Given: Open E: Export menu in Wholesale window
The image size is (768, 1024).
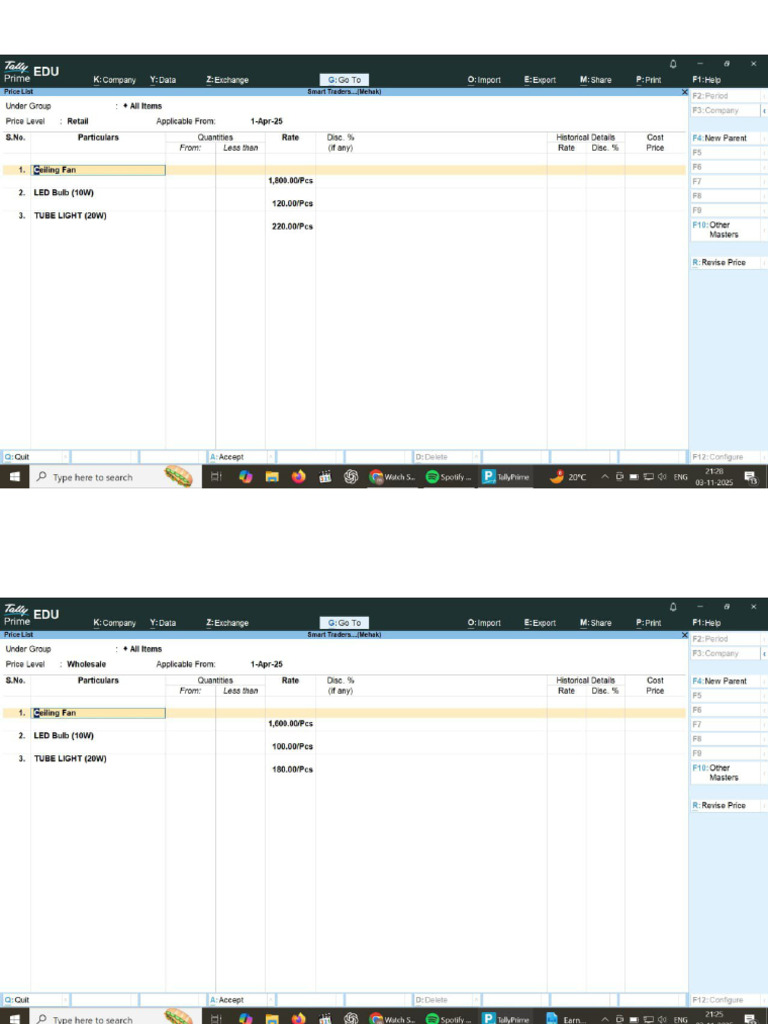Looking at the screenshot, I should pos(539,622).
